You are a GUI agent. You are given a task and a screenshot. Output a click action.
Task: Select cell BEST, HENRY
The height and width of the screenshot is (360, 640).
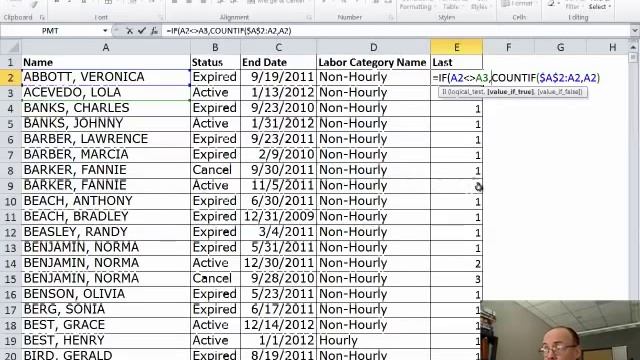[106, 341]
